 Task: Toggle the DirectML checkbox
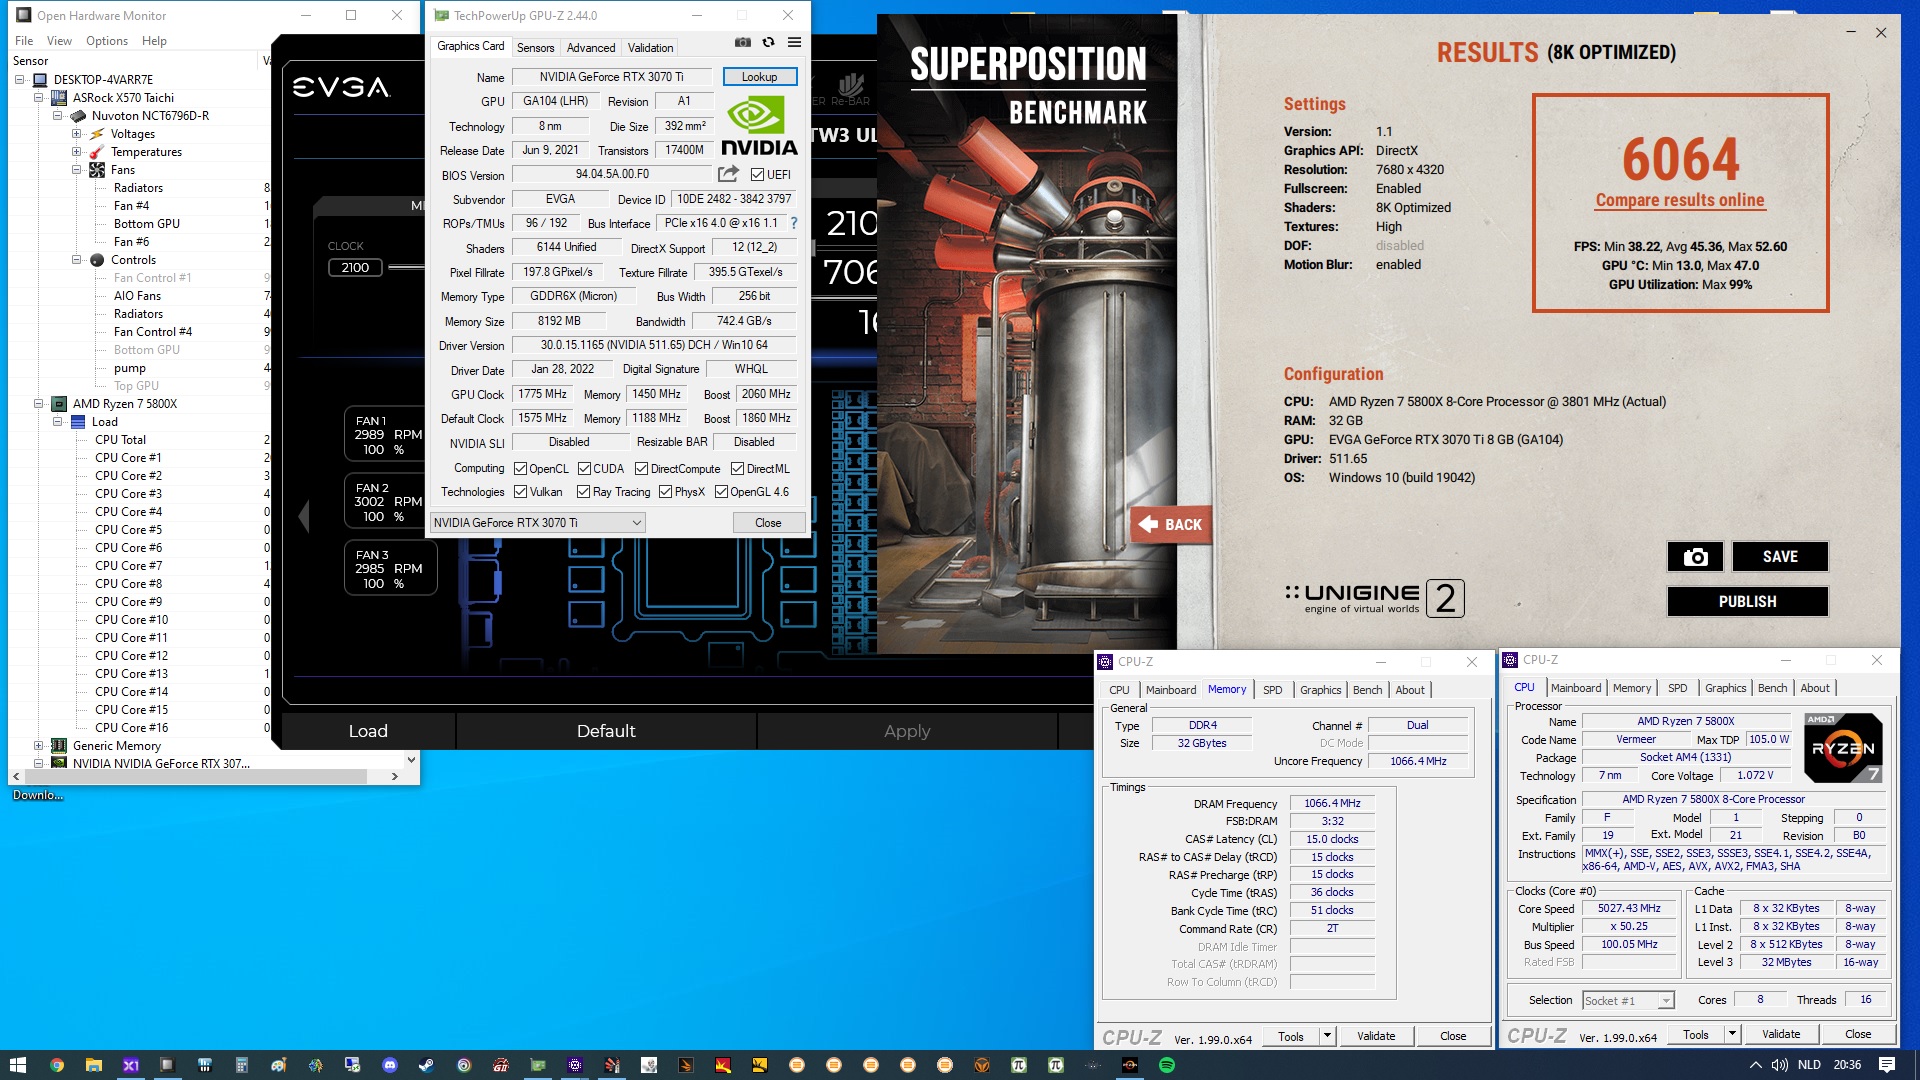(x=737, y=469)
